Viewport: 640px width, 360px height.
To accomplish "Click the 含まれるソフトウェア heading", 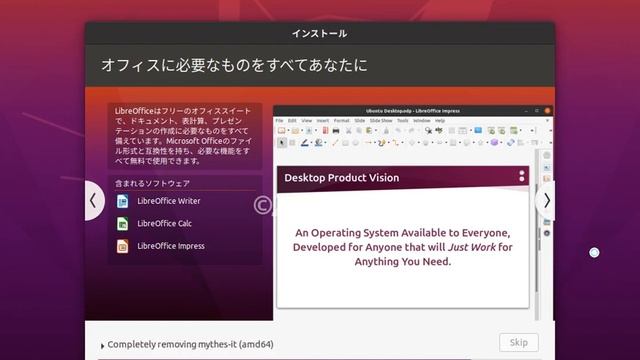I will coord(152,183).
